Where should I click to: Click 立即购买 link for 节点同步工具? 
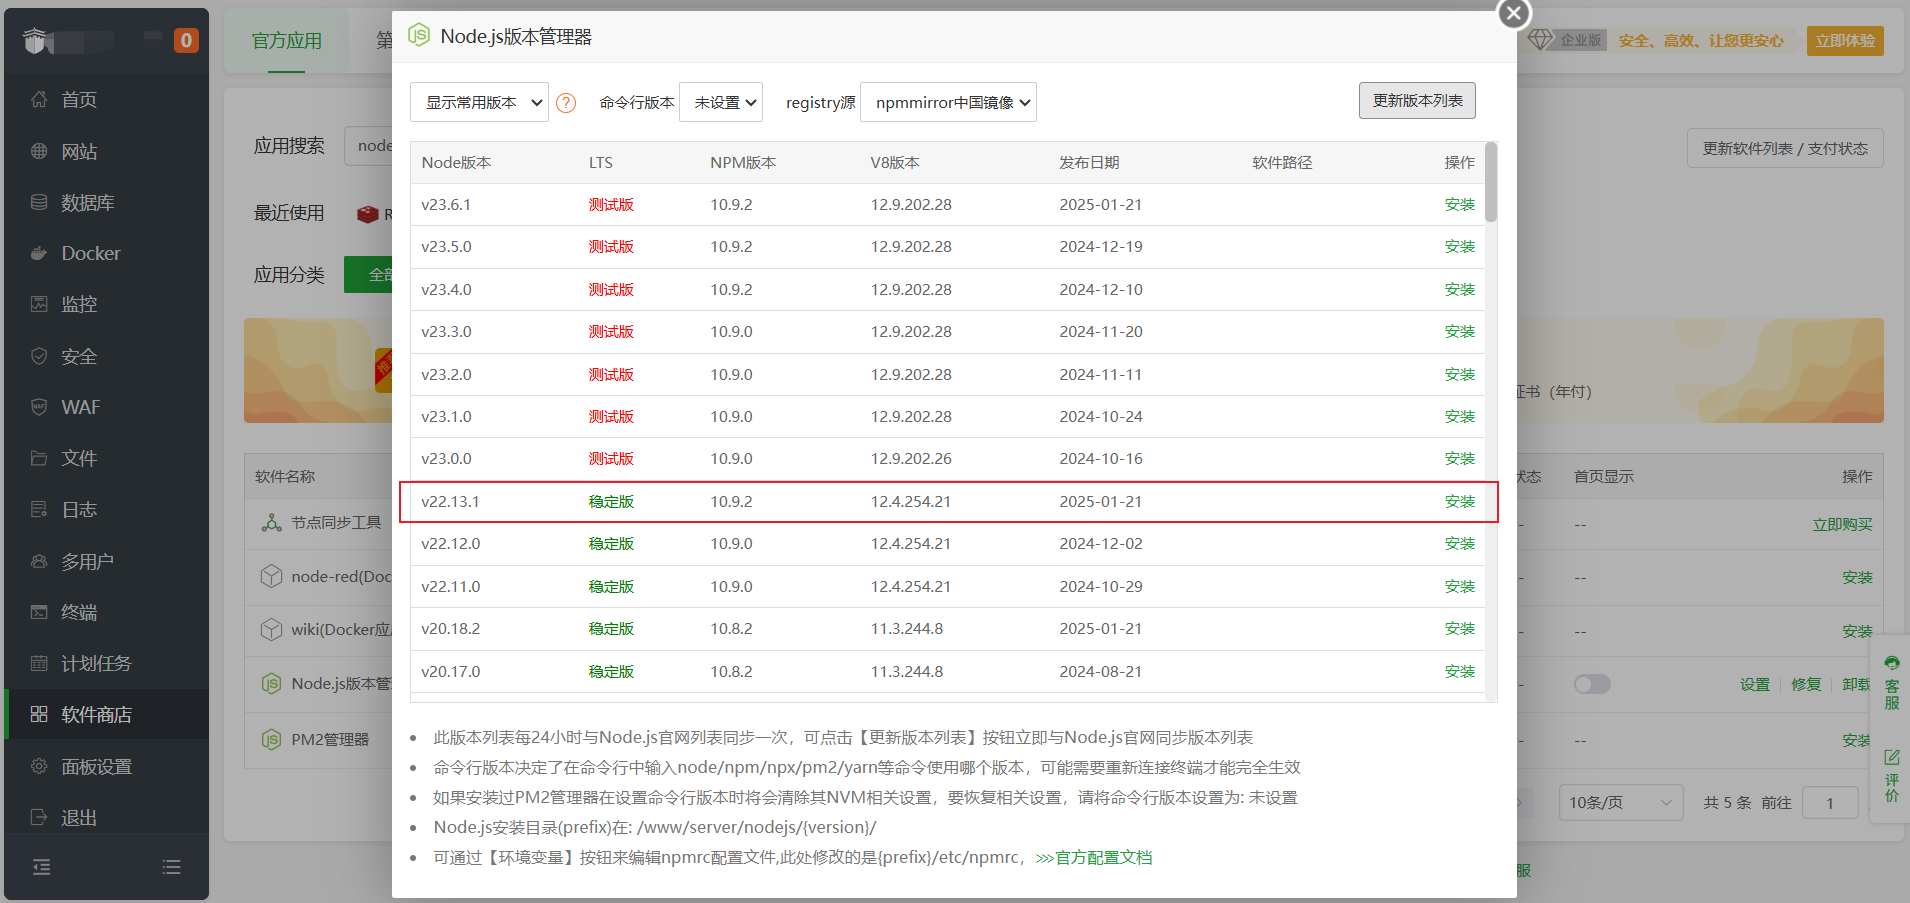pyautogui.click(x=1842, y=524)
